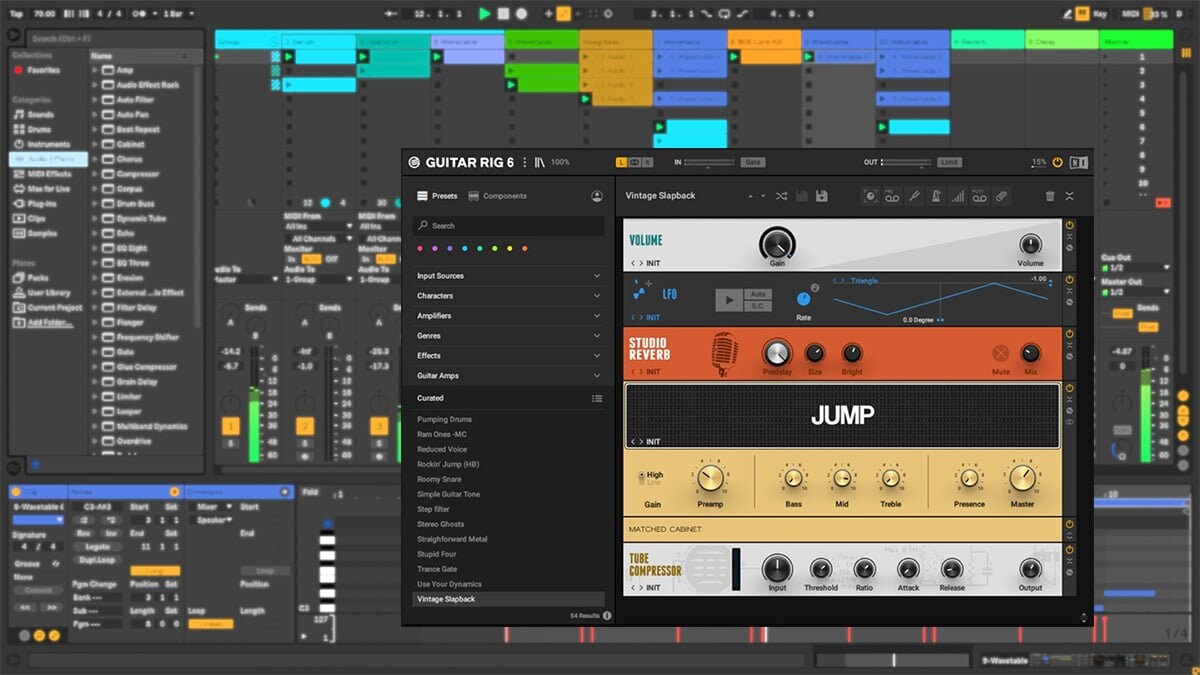Open the Metronome tool in Guitar Rig
This screenshot has width=1200, height=675.
coord(936,196)
